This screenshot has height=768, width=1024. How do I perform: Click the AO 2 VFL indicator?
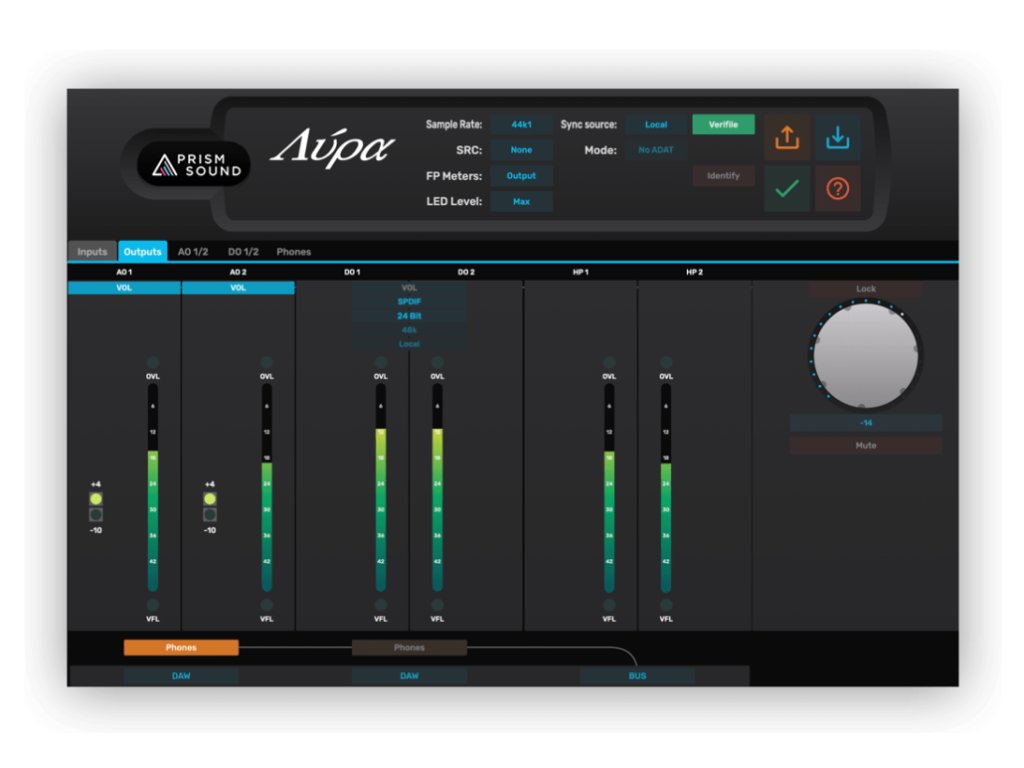tap(266, 605)
